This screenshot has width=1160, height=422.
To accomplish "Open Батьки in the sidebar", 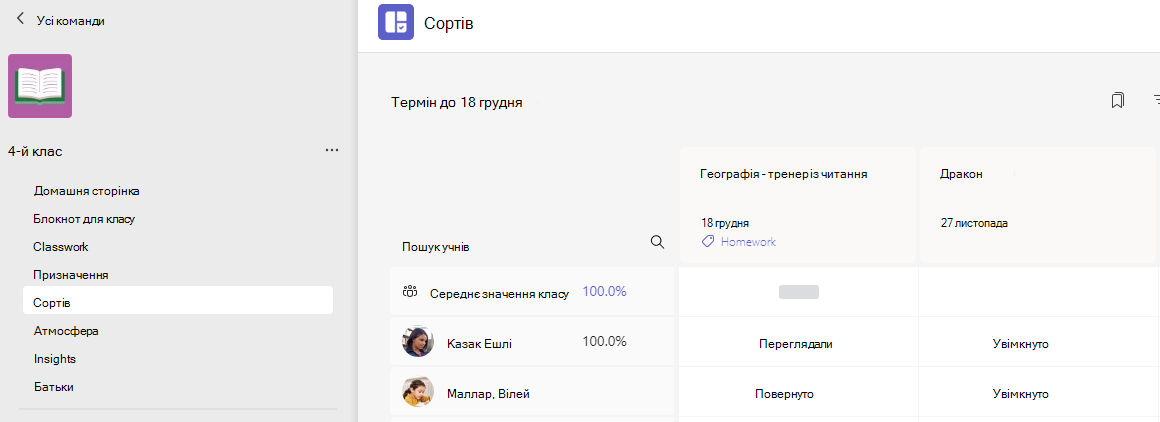I will 53,386.
